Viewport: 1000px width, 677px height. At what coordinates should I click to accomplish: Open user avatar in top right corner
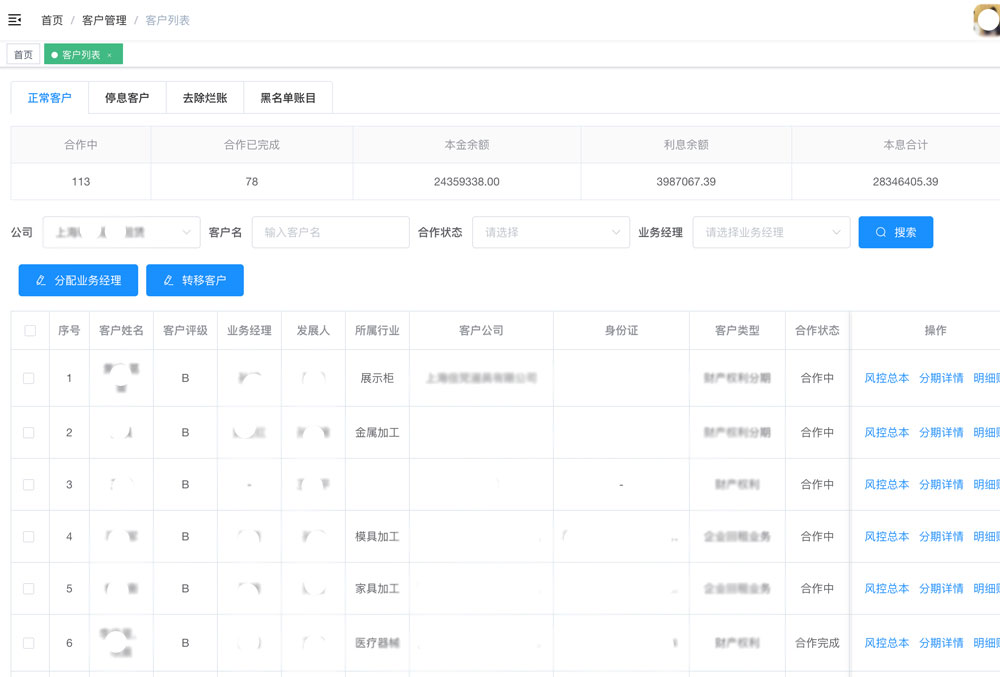(987, 20)
